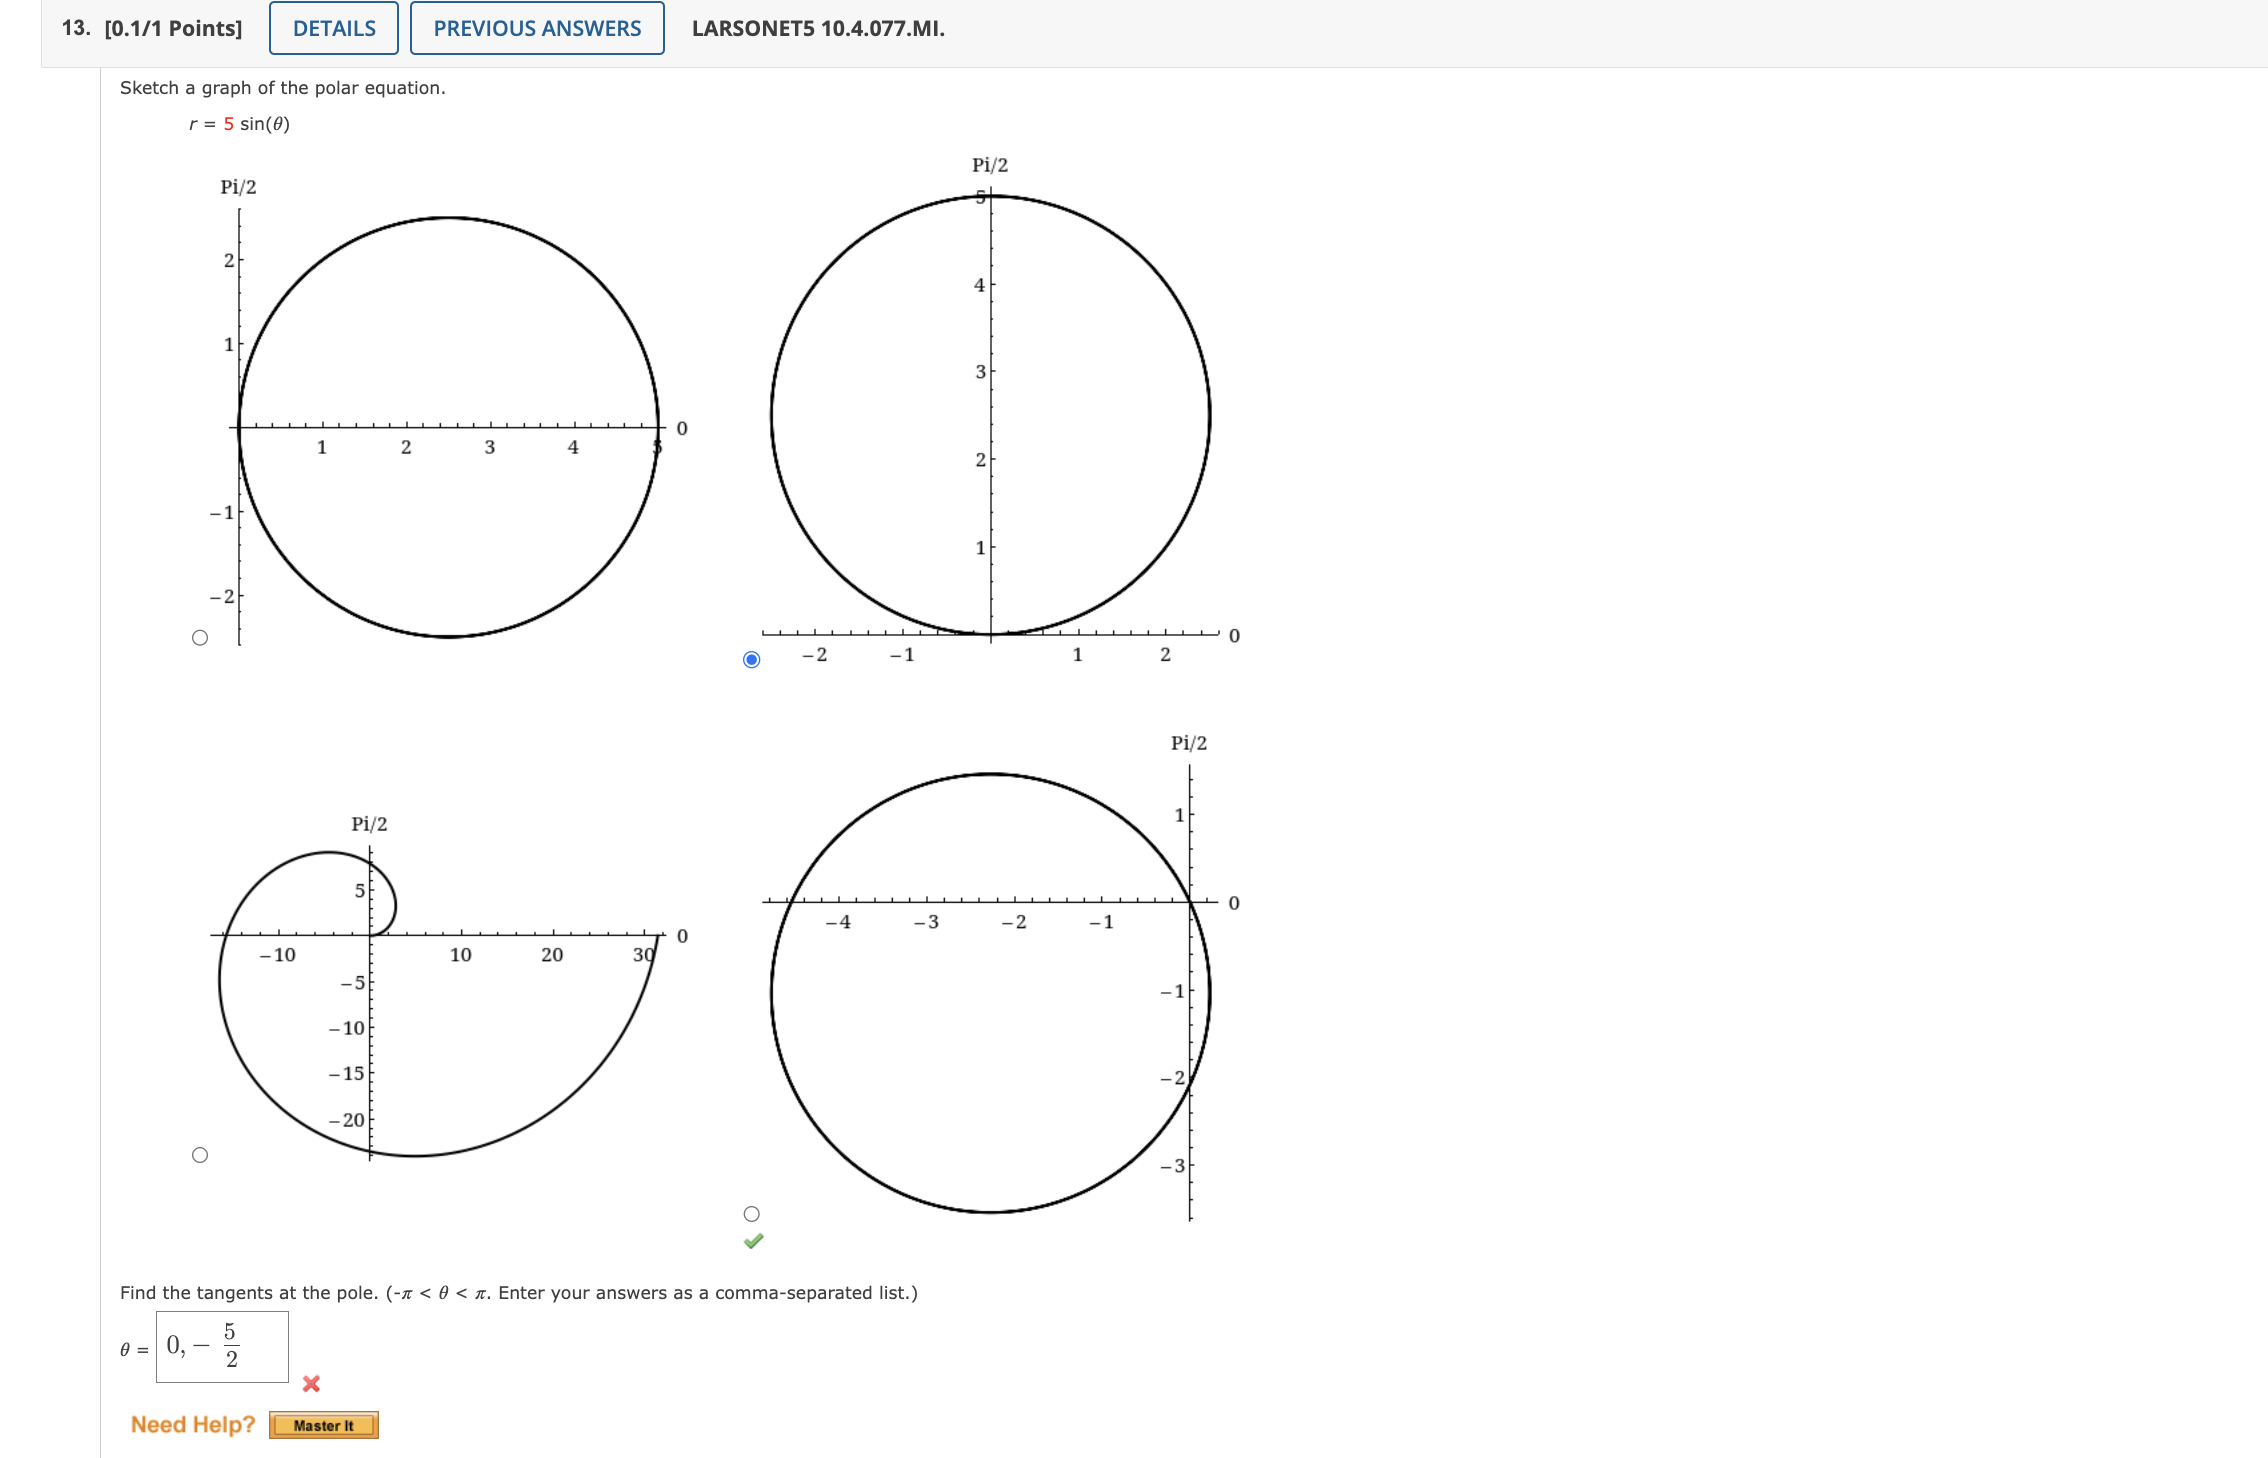Click the Need Help? link
The height and width of the screenshot is (1458, 2268).
click(193, 1424)
